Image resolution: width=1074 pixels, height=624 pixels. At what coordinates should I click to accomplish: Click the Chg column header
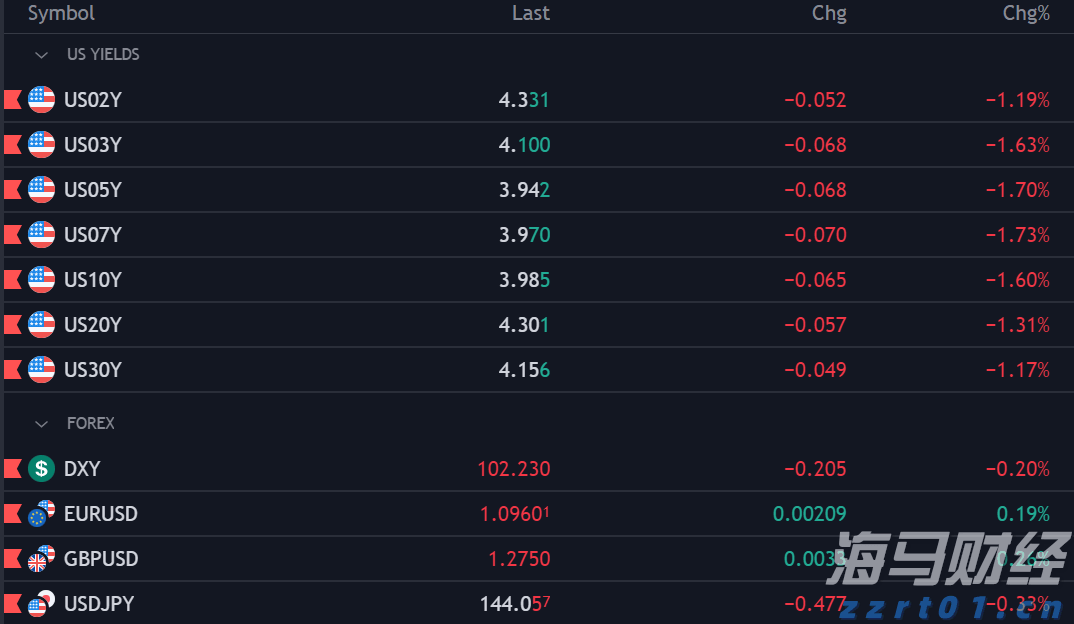[829, 13]
